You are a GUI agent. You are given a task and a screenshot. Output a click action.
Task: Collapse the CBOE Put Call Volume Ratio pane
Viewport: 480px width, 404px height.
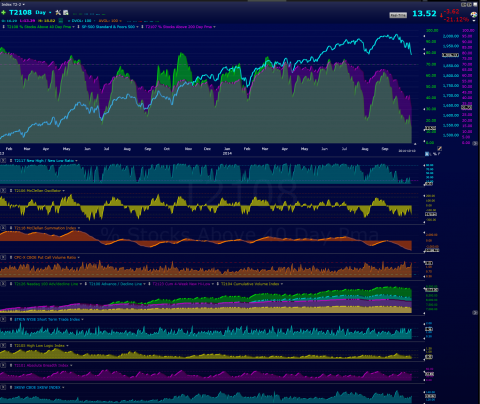[x=3, y=257]
